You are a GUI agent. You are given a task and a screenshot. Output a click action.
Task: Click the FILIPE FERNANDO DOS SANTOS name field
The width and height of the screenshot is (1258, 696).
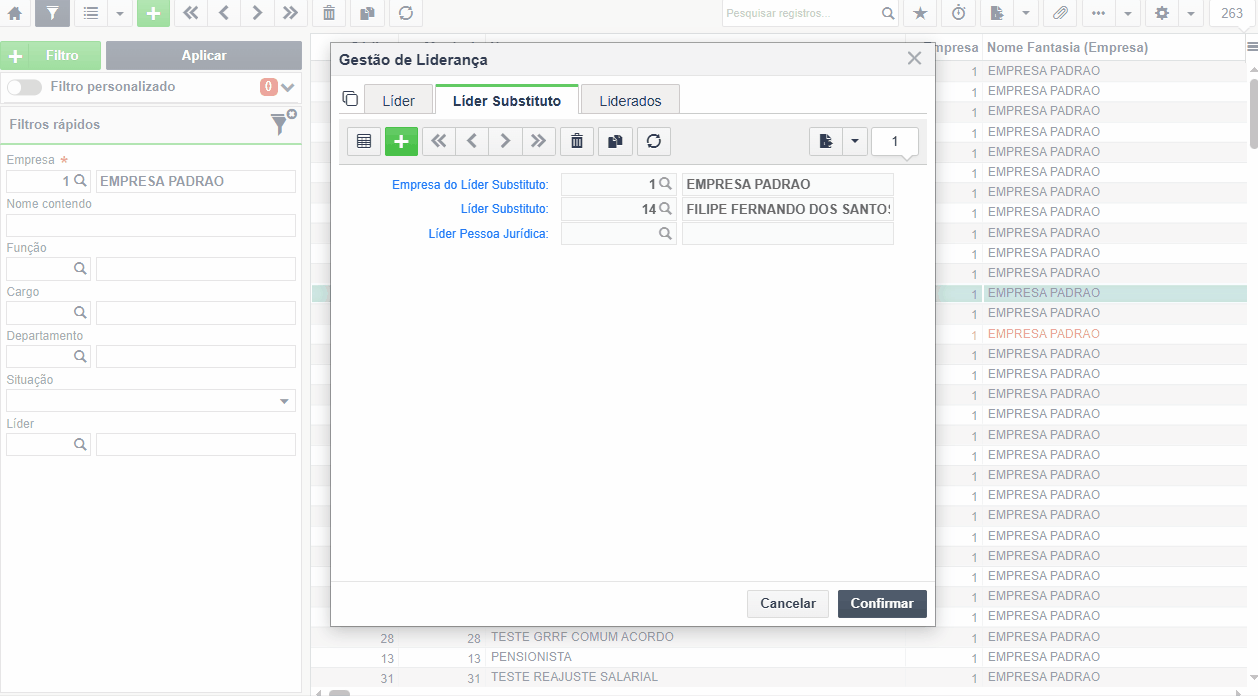788,209
